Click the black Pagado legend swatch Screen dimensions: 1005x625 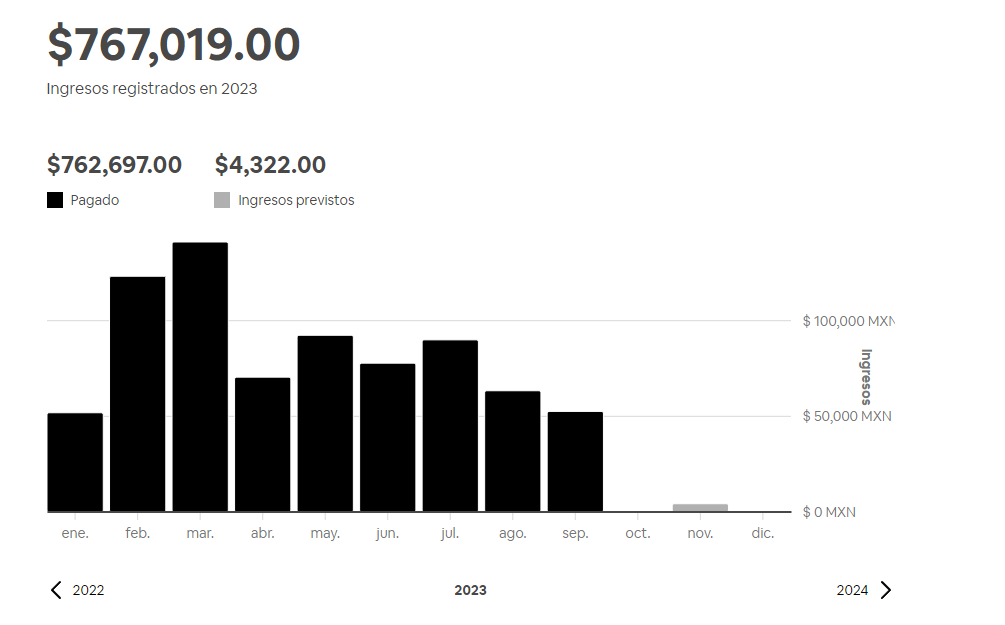[x=55, y=200]
